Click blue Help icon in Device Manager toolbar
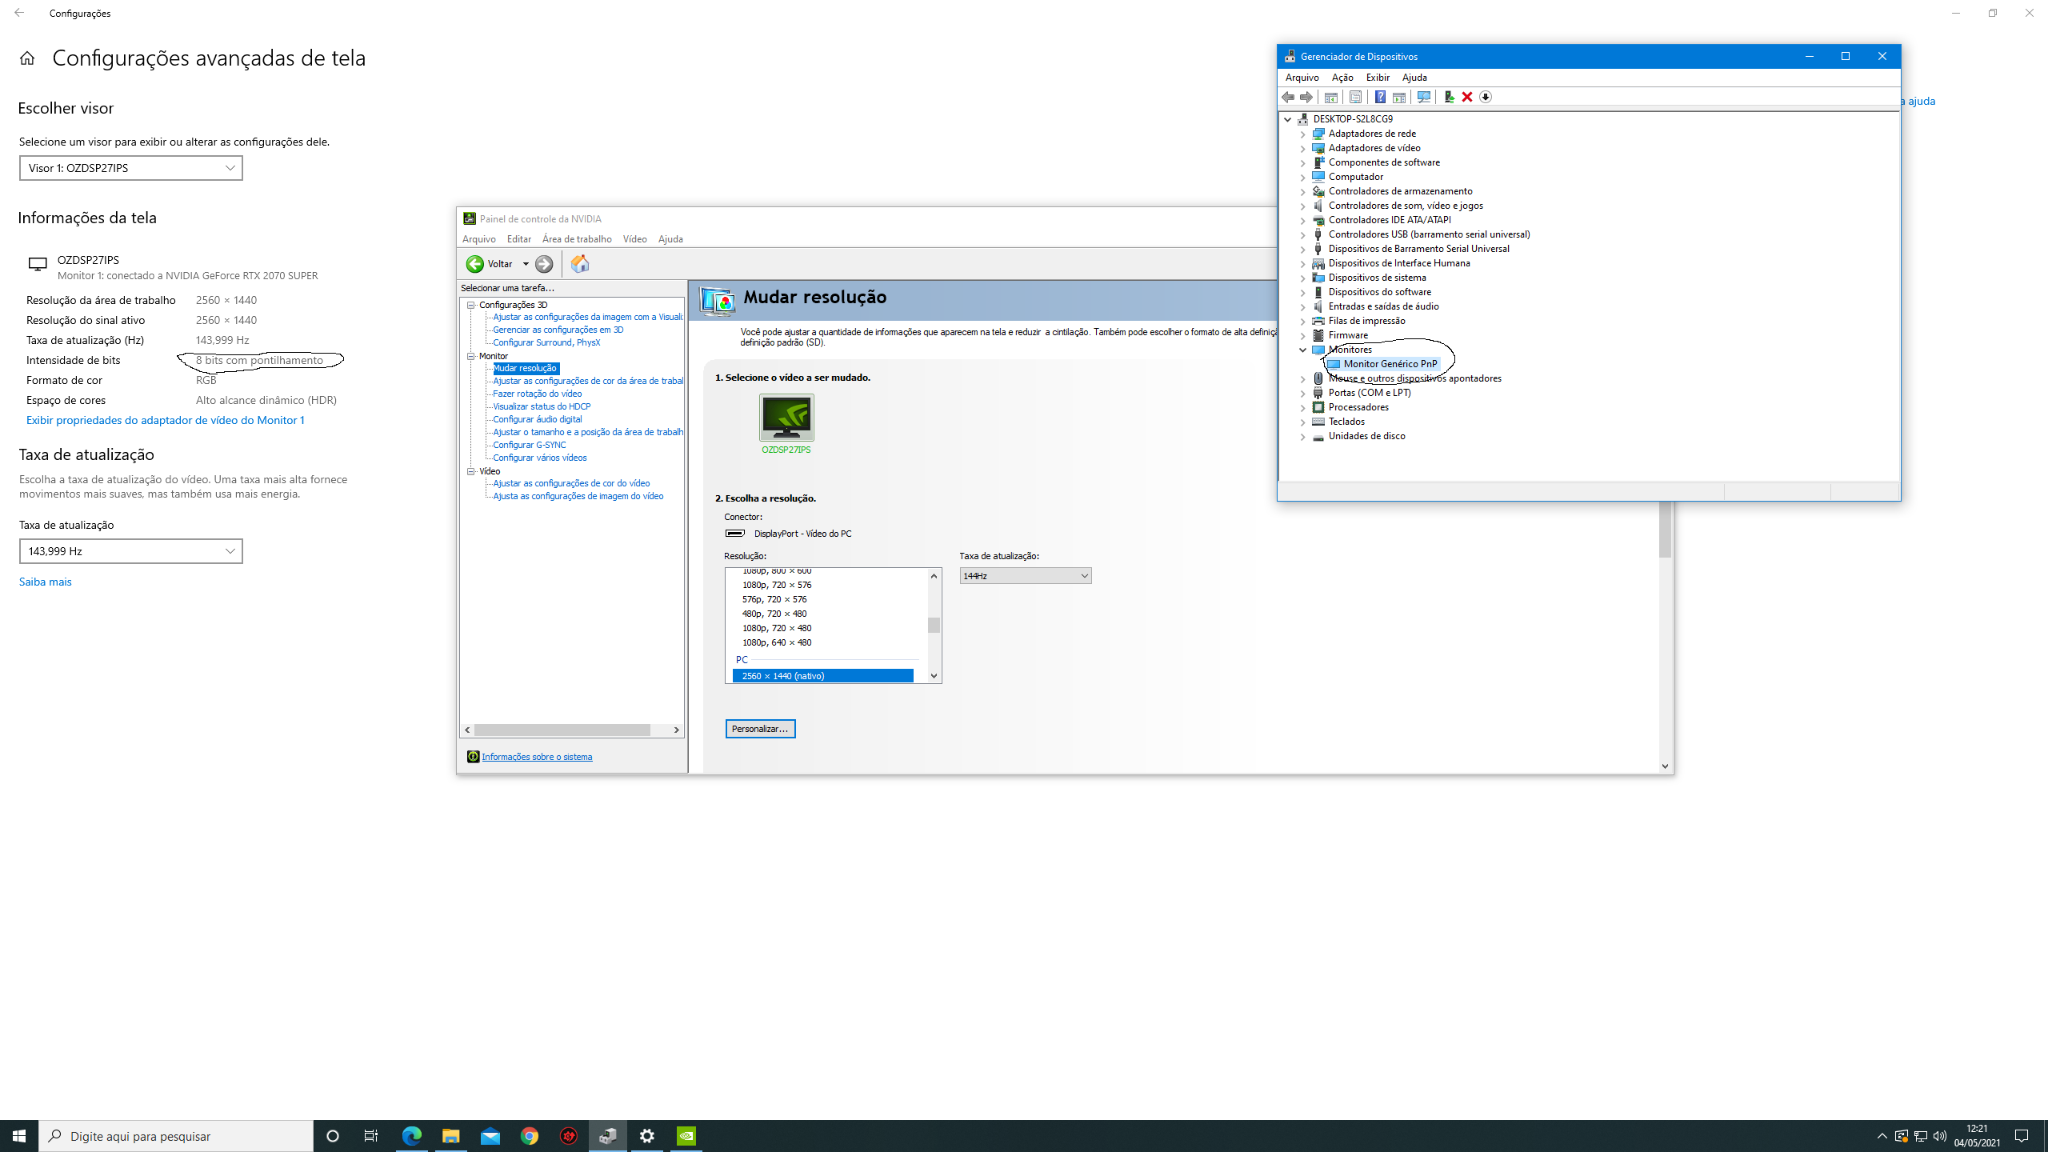Image resolution: width=2048 pixels, height=1152 pixels. pyautogui.click(x=1380, y=97)
